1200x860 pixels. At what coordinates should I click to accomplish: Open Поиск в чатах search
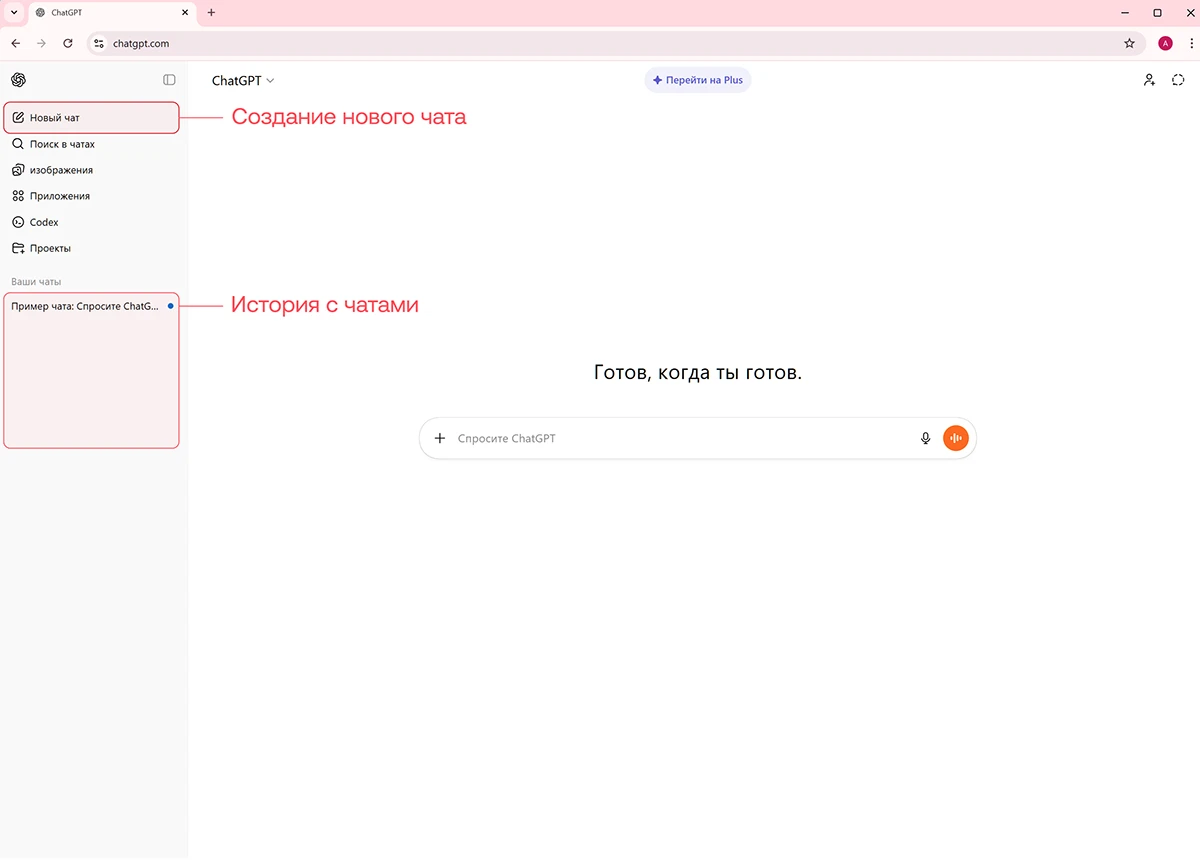click(x=61, y=144)
